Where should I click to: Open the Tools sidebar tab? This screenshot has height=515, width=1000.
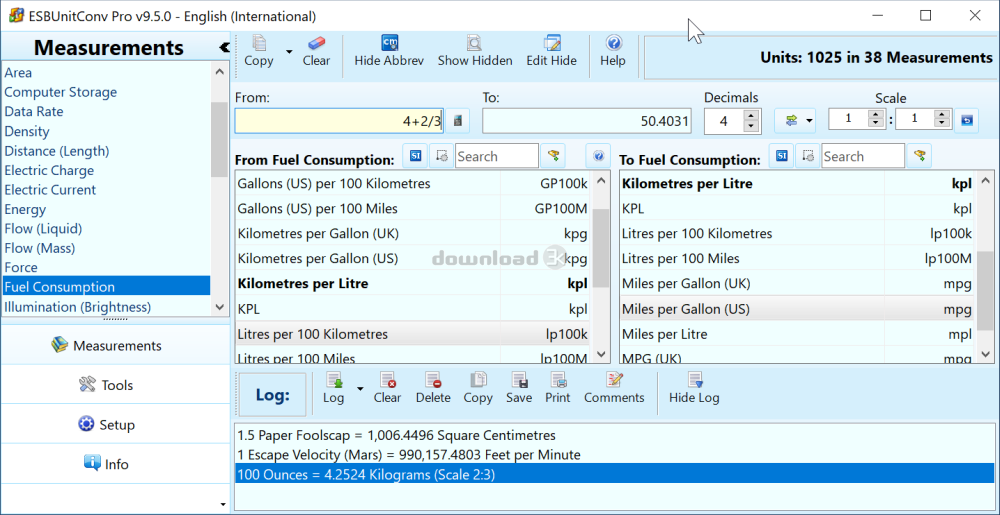pos(115,385)
